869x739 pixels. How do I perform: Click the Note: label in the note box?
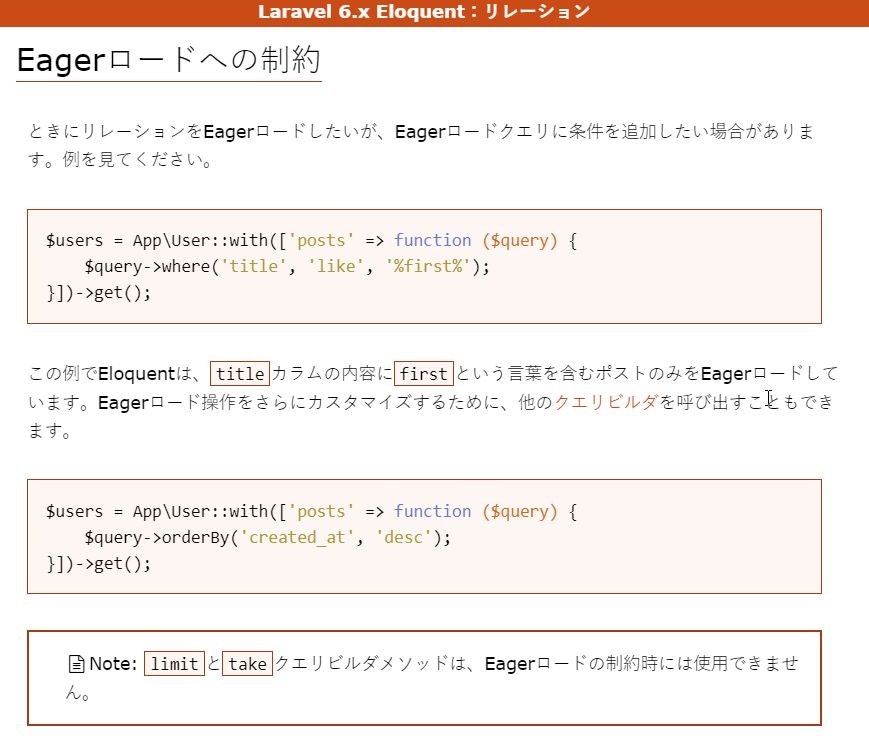point(113,664)
